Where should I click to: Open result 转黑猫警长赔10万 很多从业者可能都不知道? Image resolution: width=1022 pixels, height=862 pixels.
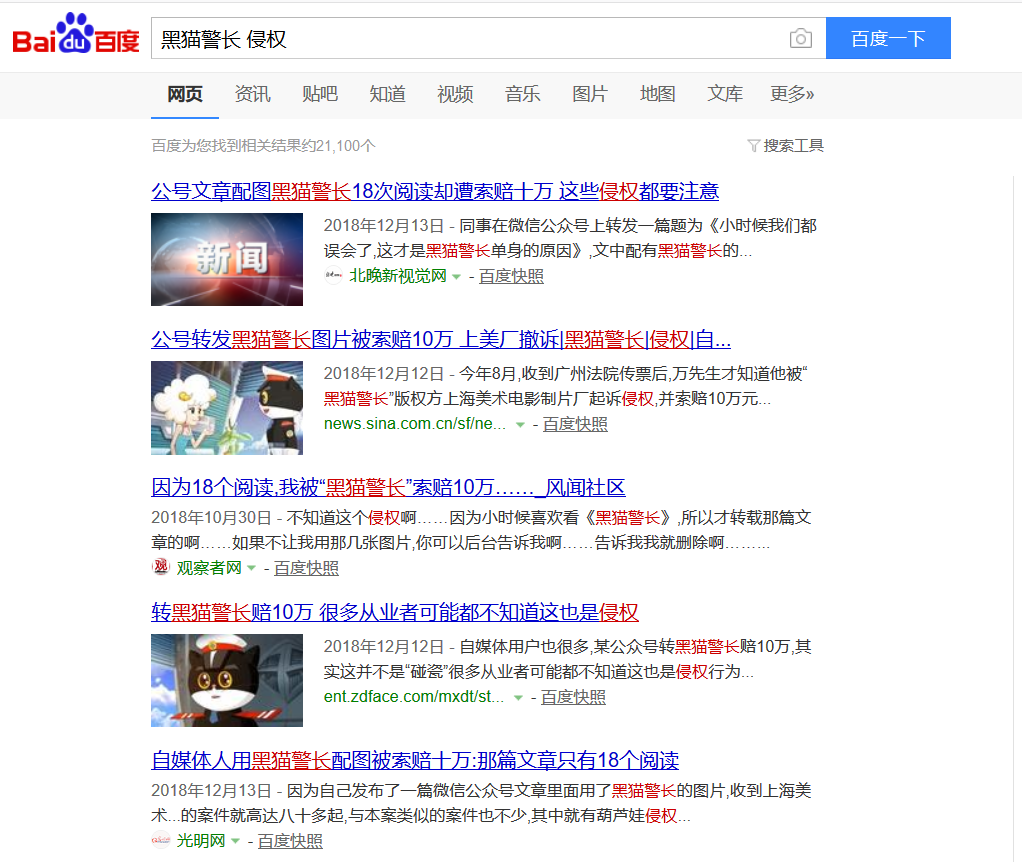[395, 612]
